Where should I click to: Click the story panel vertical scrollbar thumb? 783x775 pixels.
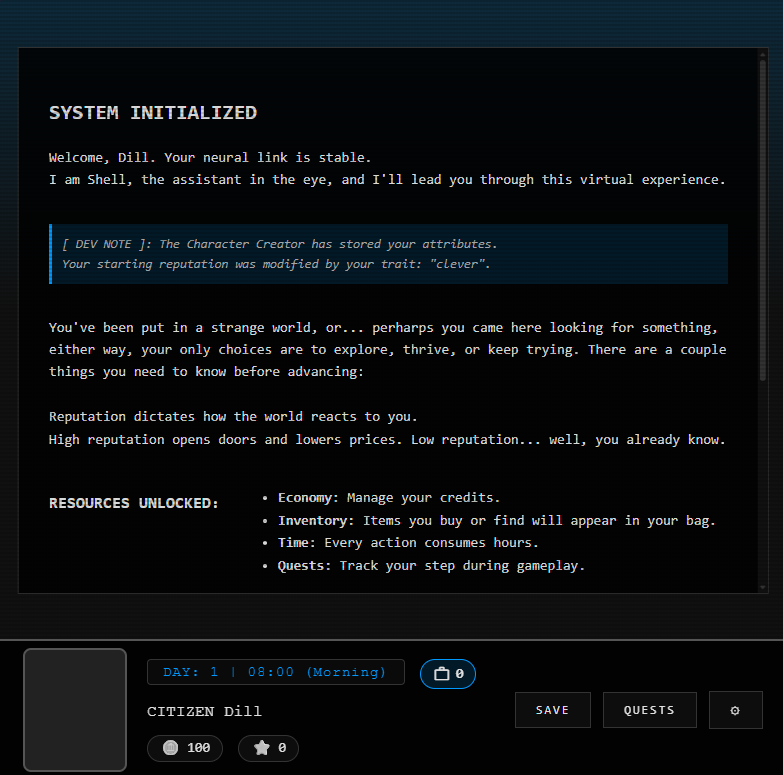tap(763, 220)
